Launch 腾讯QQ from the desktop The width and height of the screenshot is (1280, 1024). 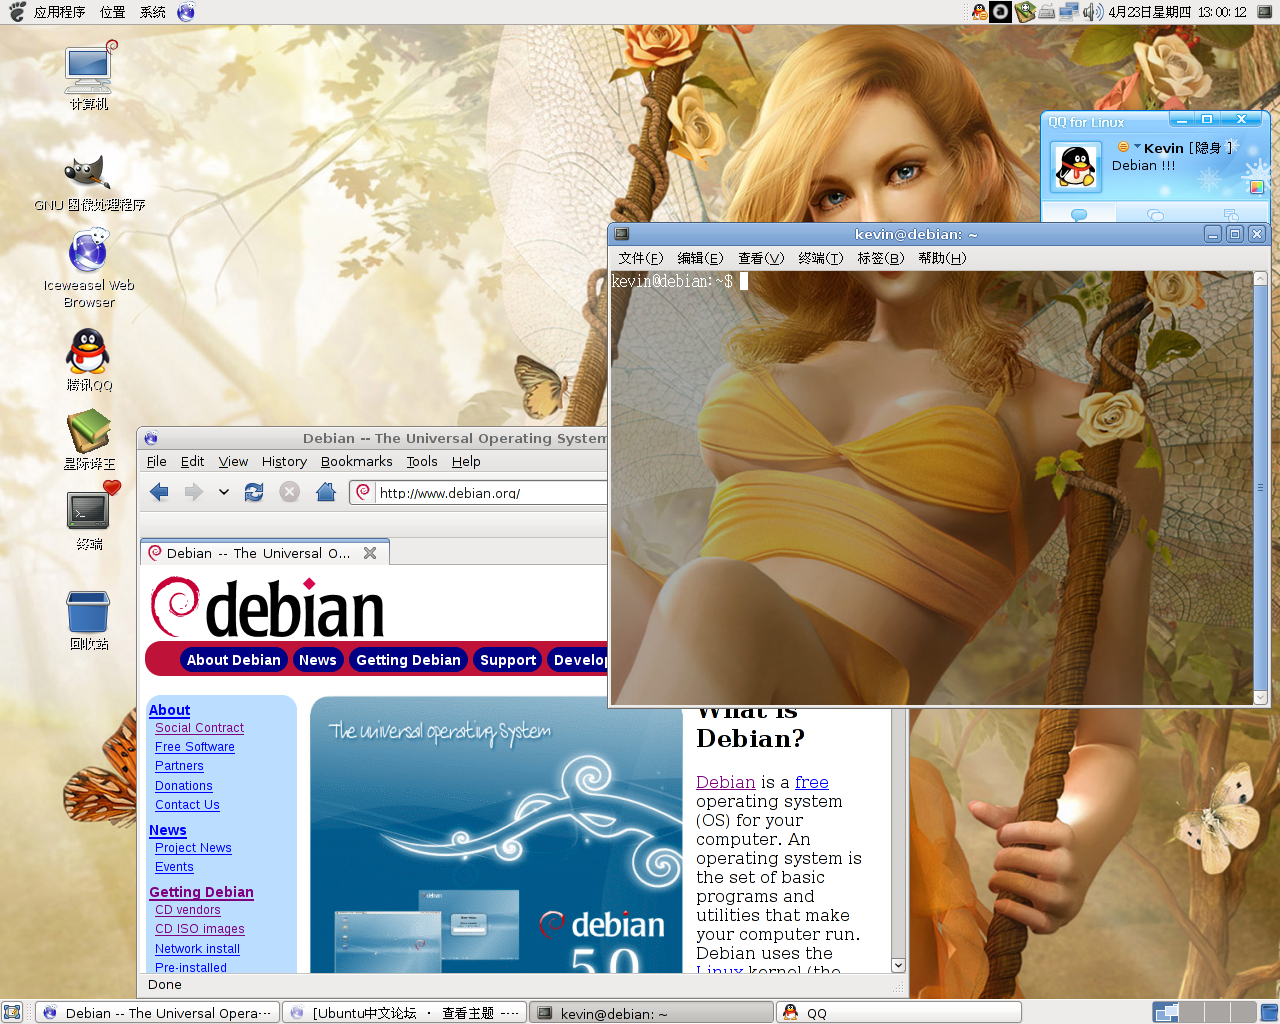pyautogui.click(x=89, y=359)
